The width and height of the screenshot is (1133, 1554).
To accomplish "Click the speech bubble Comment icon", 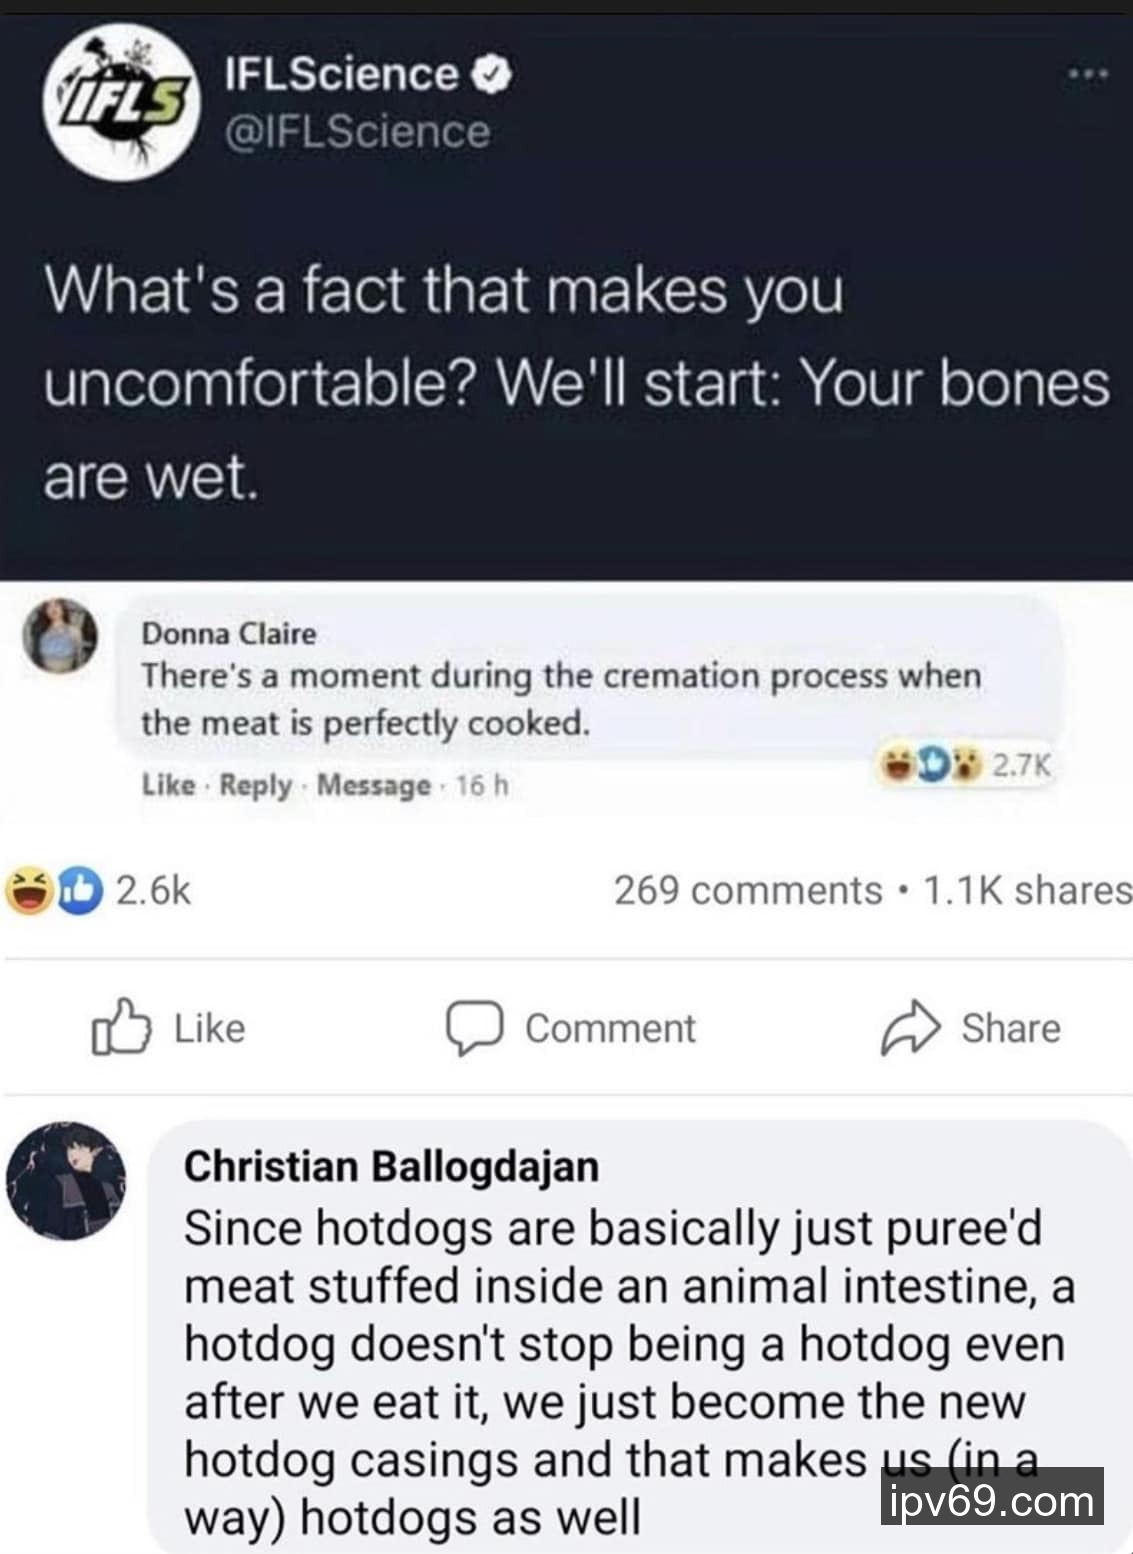I will click(x=473, y=1028).
